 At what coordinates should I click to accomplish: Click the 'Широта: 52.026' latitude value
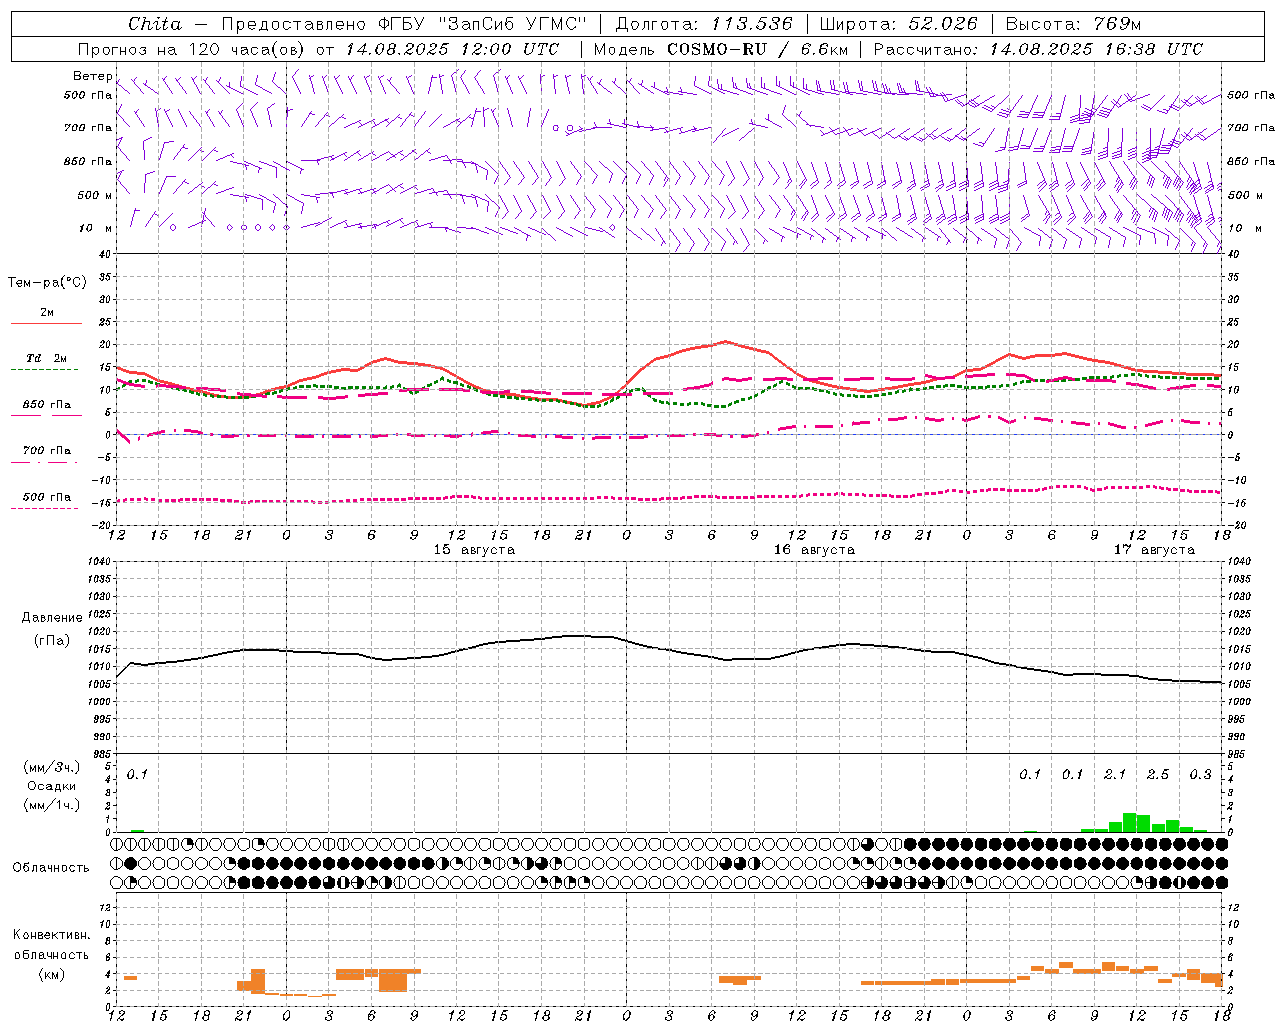(x=897, y=24)
